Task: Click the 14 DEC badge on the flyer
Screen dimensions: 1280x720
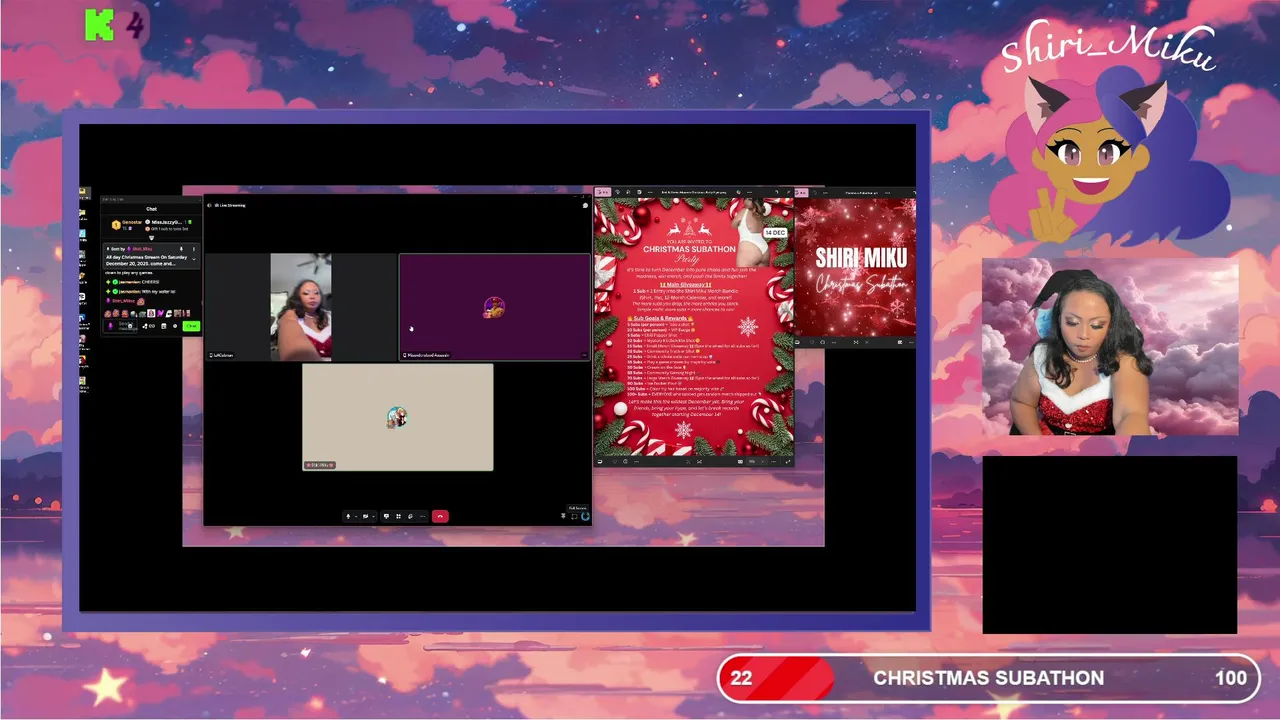Action: click(776, 232)
